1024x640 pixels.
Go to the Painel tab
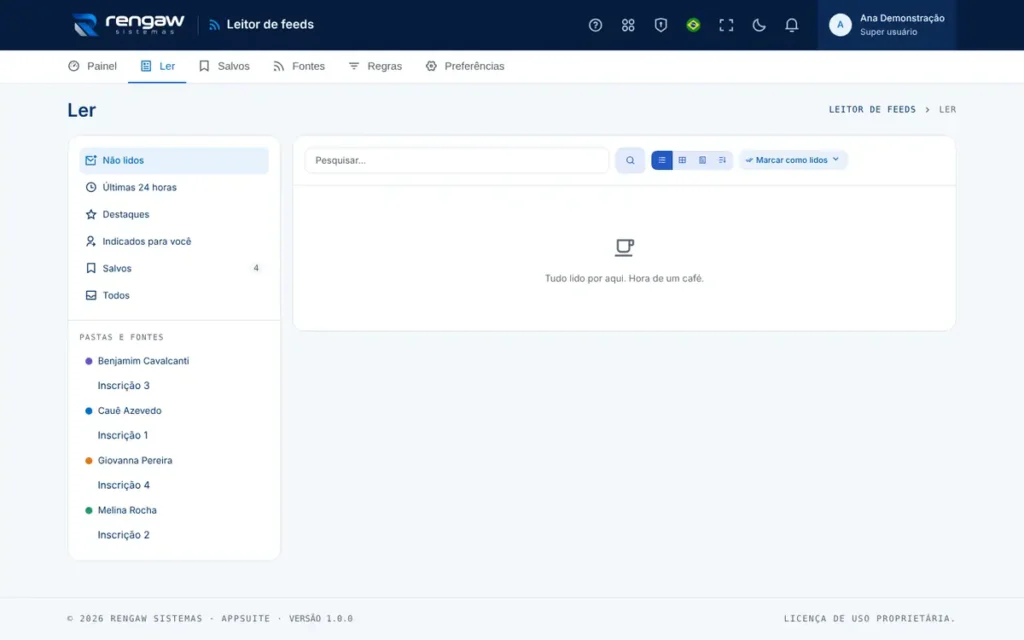(92, 66)
